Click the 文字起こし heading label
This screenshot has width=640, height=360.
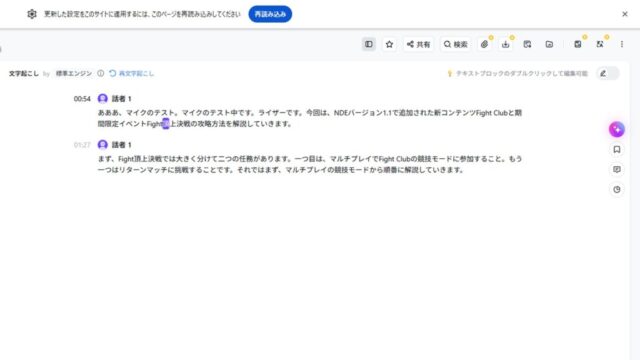tap(24, 73)
